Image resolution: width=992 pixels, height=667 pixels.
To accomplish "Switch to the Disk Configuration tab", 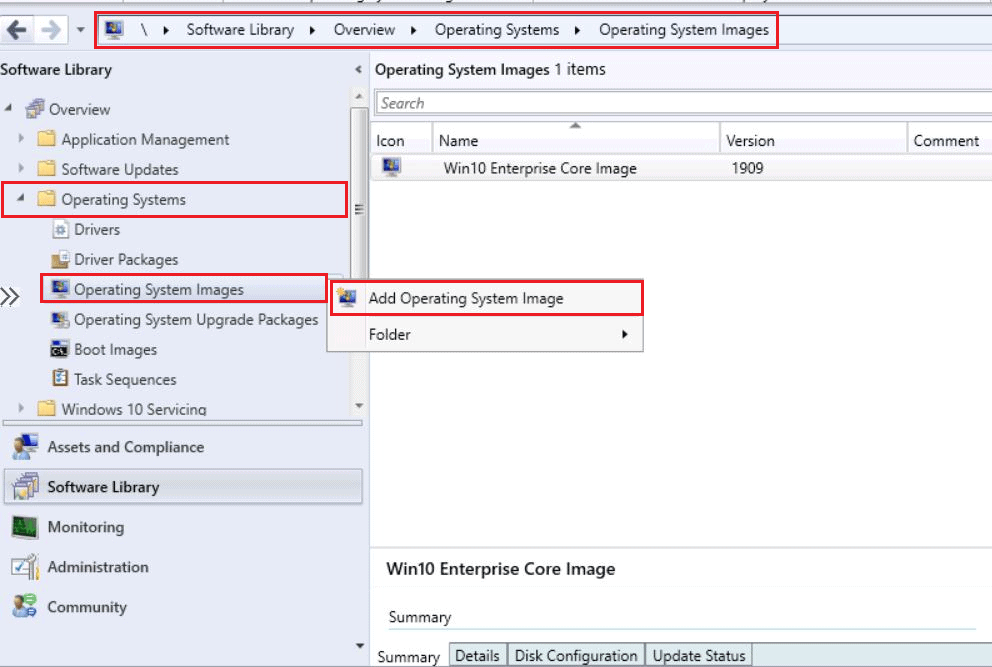I will click(x=576, y=656).
